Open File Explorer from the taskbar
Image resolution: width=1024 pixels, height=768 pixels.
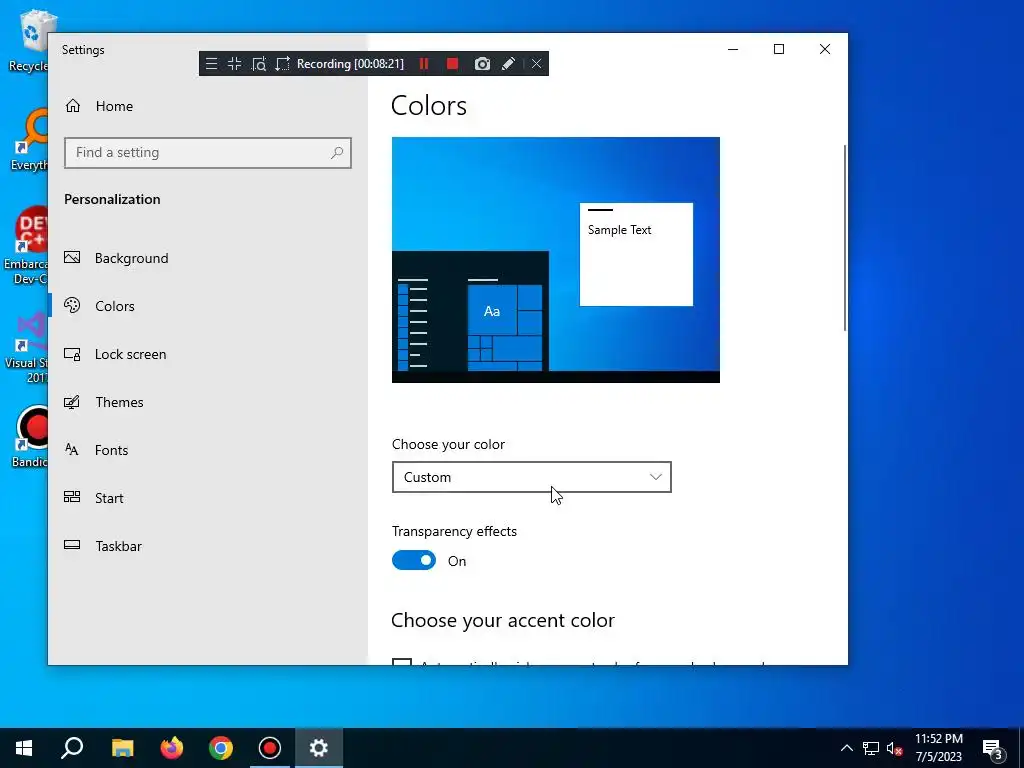[122, 748]
